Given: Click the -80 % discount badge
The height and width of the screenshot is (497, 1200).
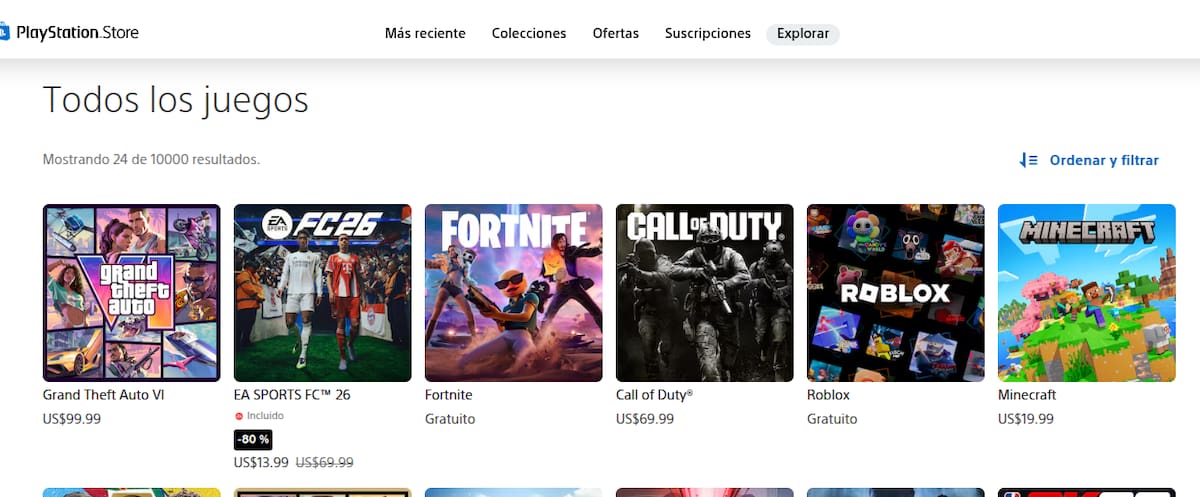Looking at the screenshot, I should pos(253,439).
